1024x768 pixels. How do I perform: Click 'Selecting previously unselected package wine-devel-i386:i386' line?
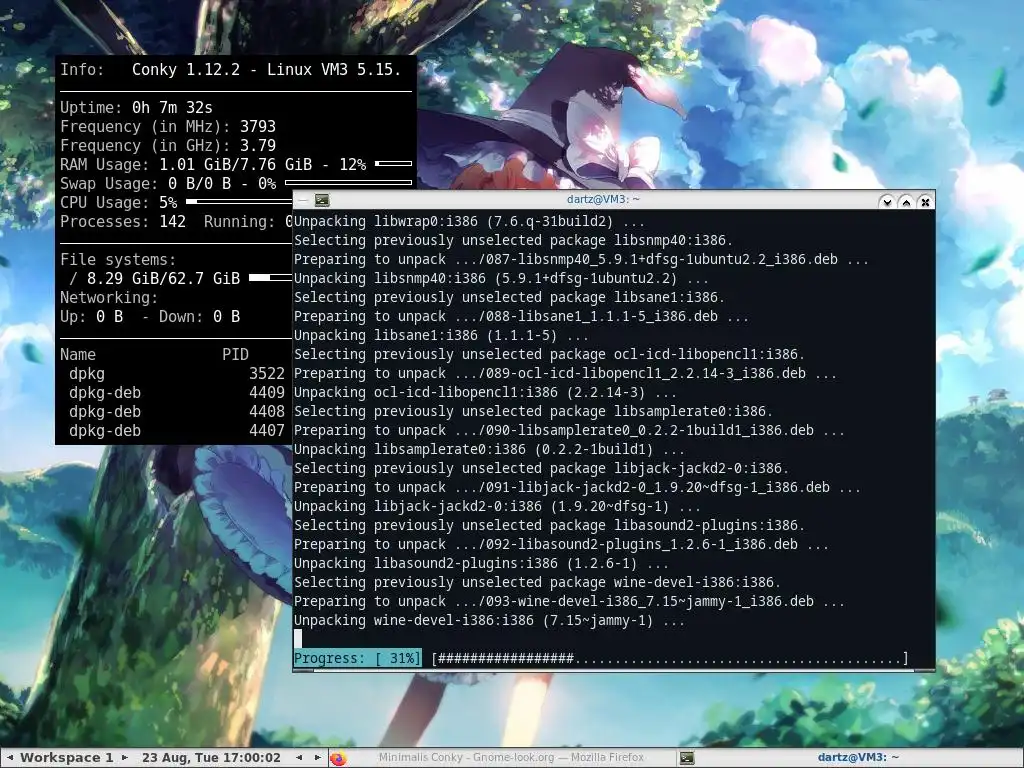click(537, 583)
